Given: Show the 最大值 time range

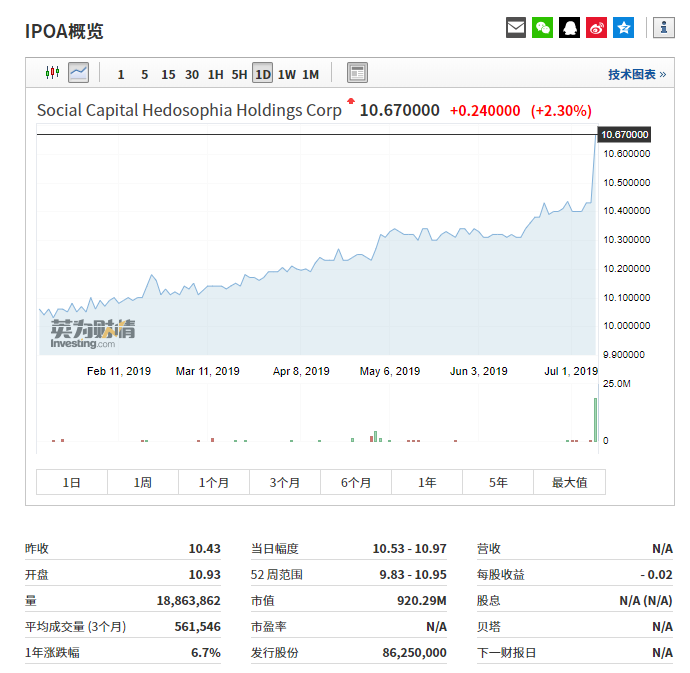Looking at the screenshot, I should click(569, 482).
